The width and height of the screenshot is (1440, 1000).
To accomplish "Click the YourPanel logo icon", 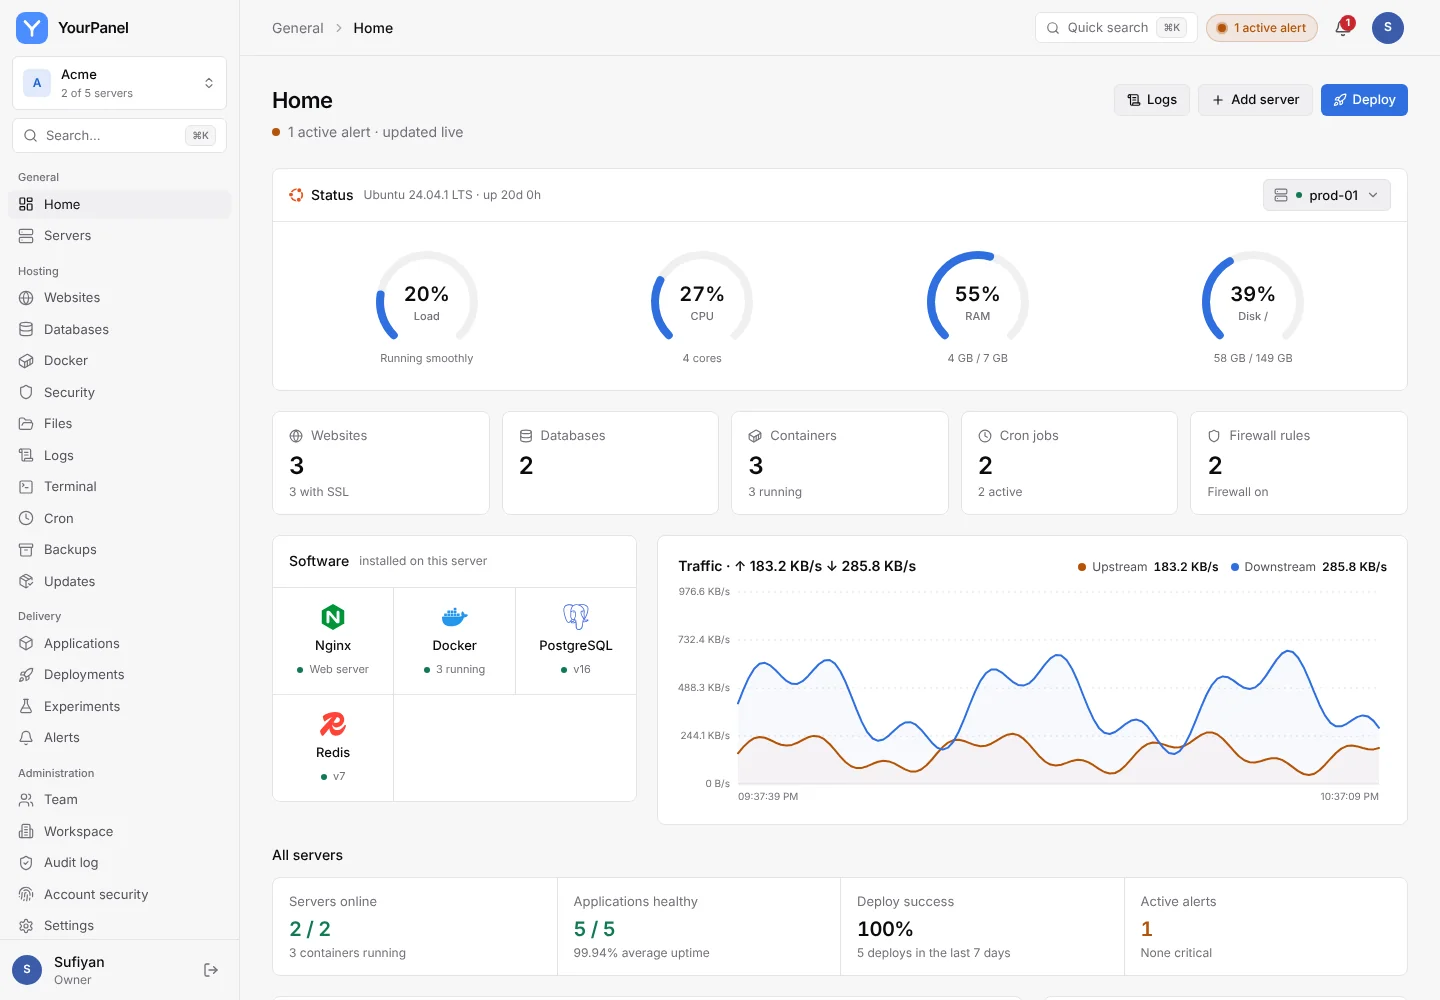I will pyautogui.click(x=32, y=28).
